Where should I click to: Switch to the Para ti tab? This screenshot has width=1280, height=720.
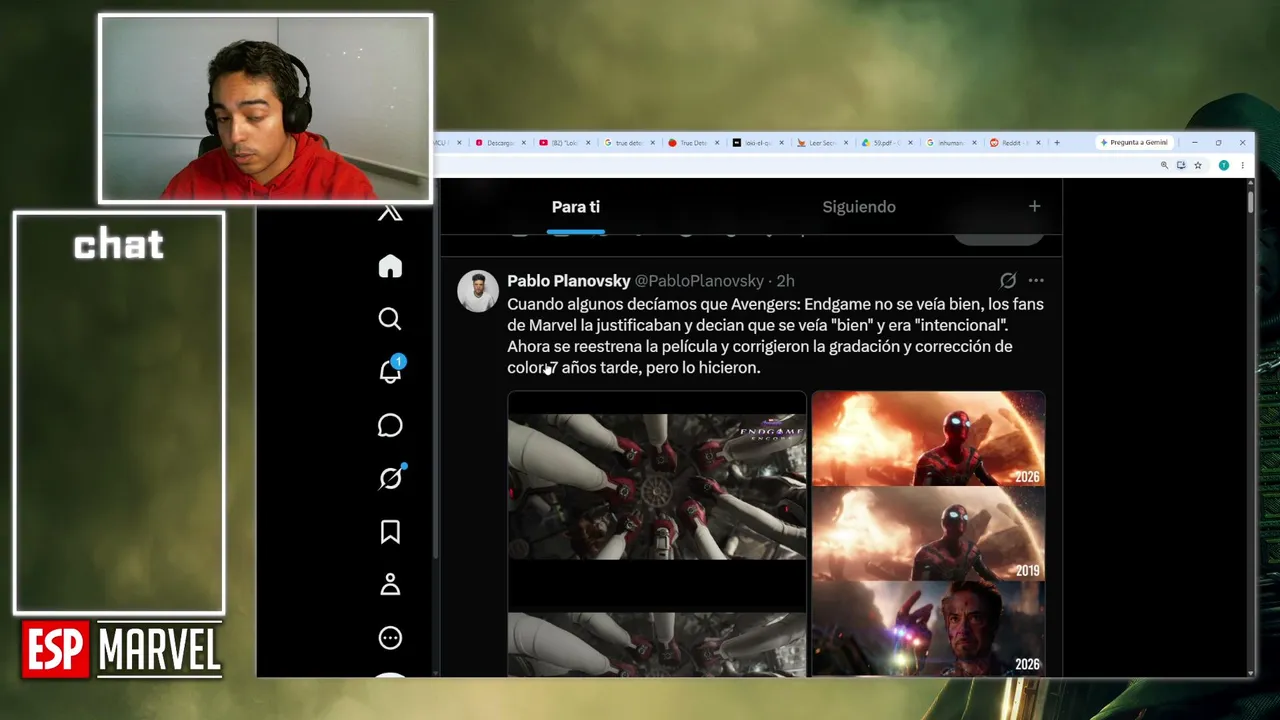coord(576,207)
